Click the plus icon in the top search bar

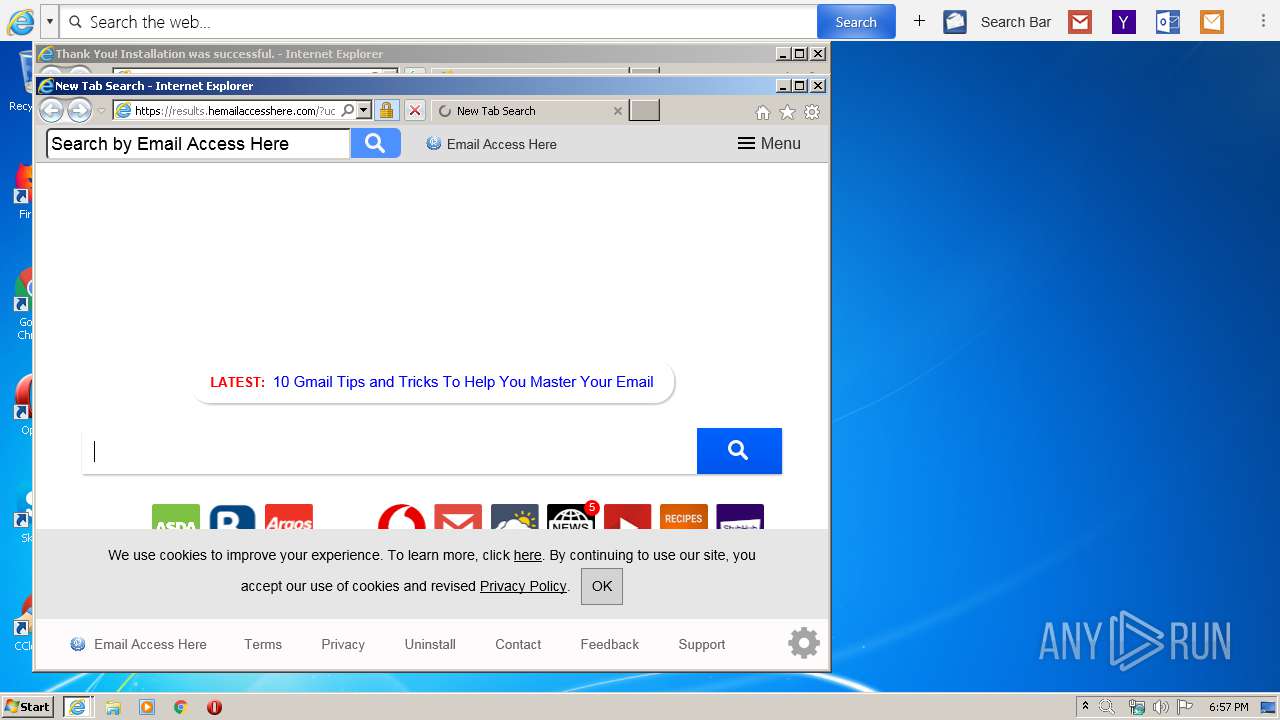pos(919,21)
